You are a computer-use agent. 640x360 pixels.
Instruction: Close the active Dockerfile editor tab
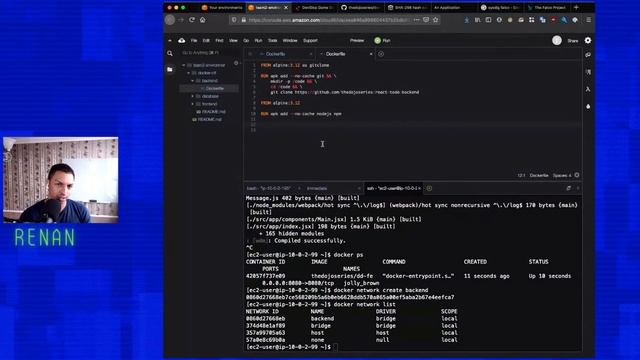coord(371,54)
